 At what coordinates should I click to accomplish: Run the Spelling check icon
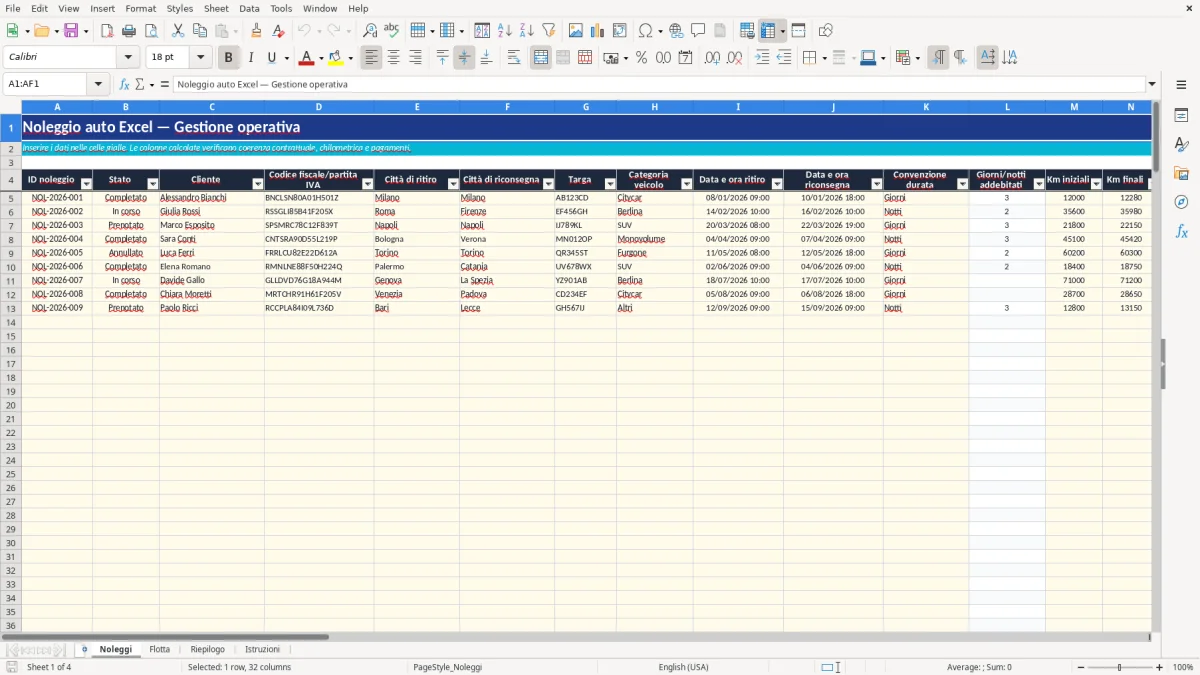[392, 30]
